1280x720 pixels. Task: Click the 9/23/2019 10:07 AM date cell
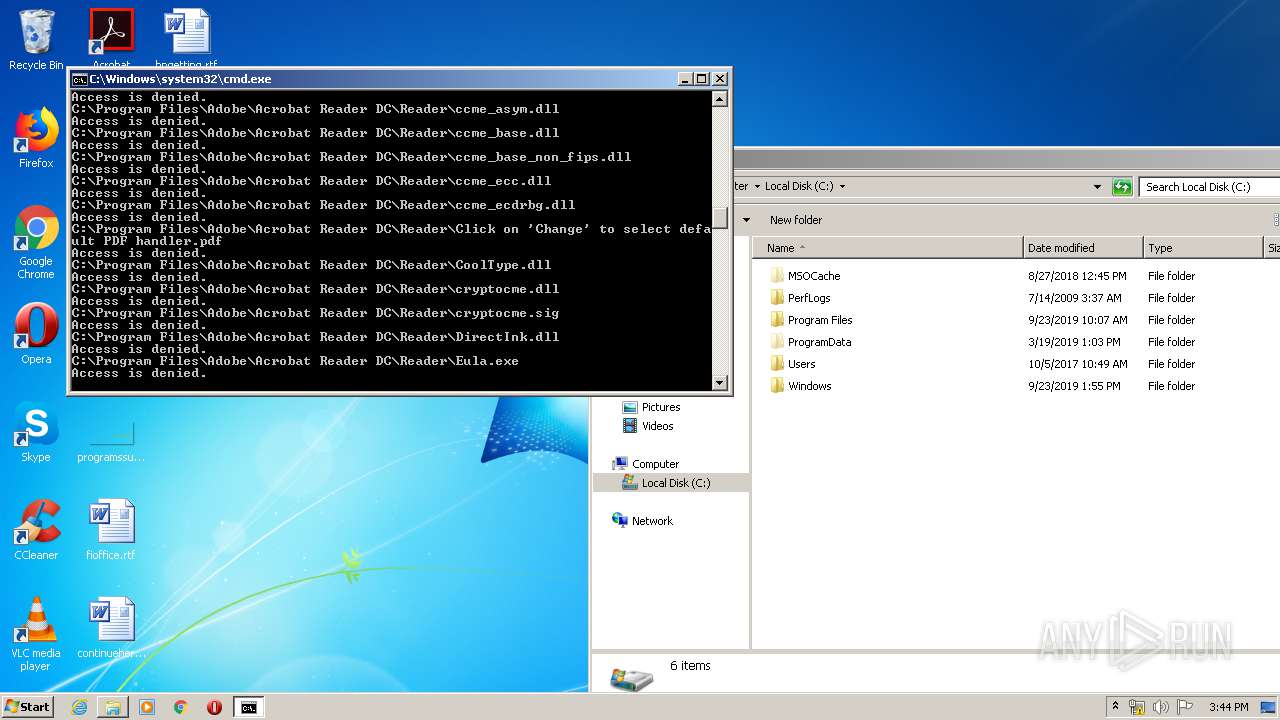[1077, 320]
